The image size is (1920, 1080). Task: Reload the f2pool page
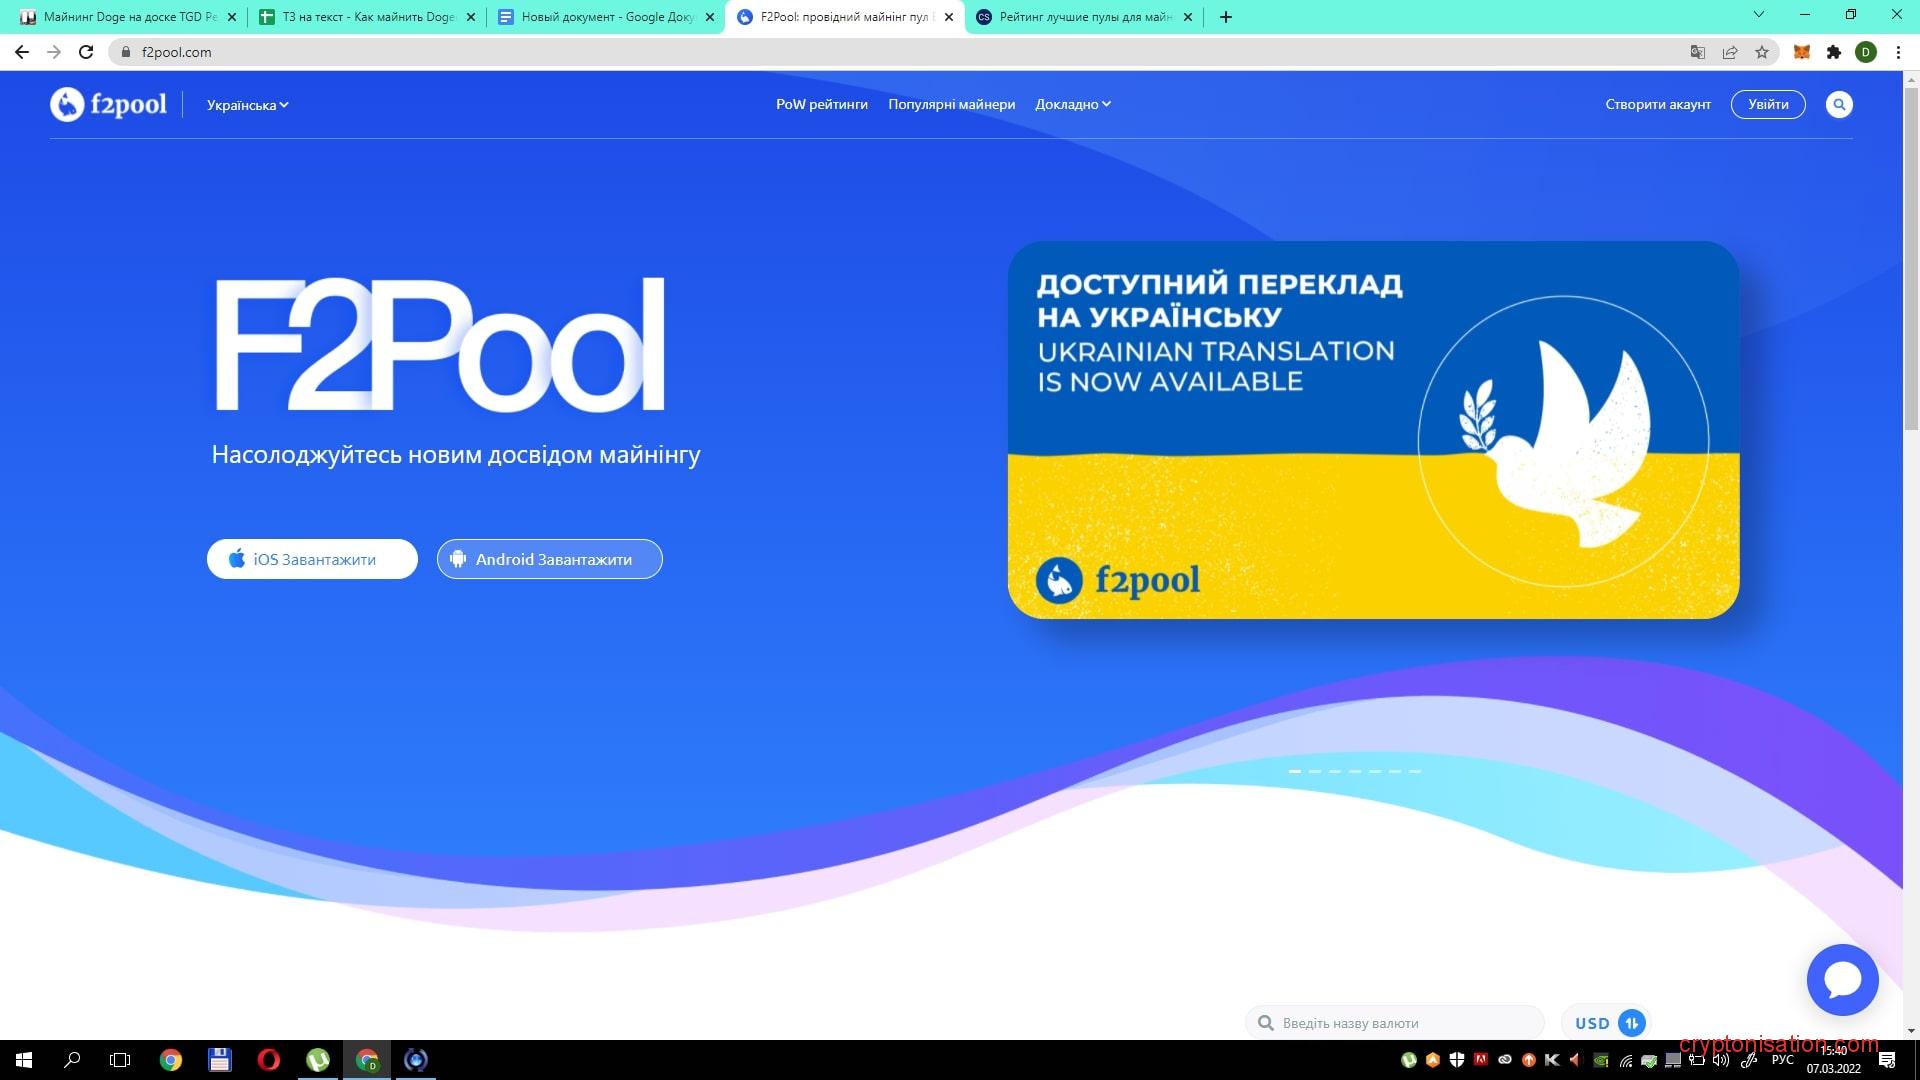tap(86, 52)
